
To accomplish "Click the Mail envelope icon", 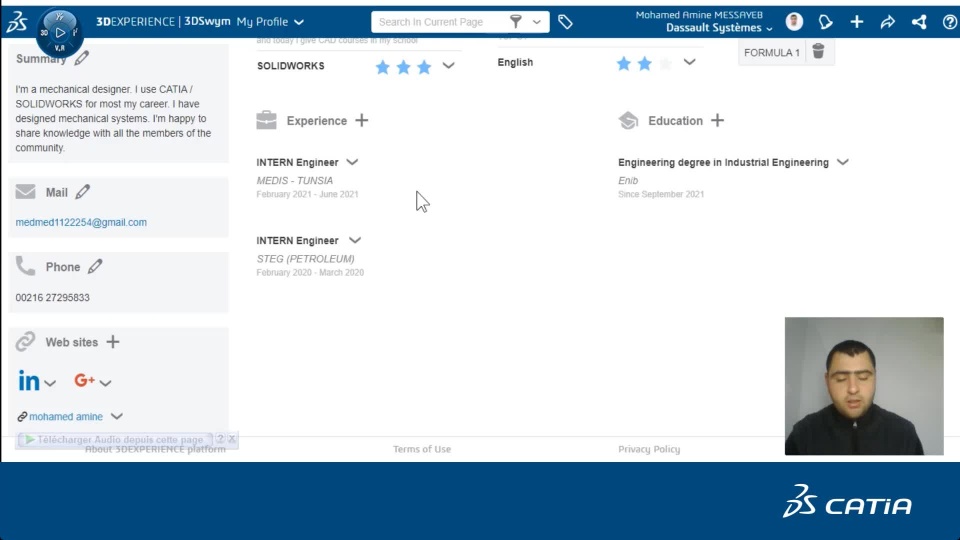I will point(26,192).
